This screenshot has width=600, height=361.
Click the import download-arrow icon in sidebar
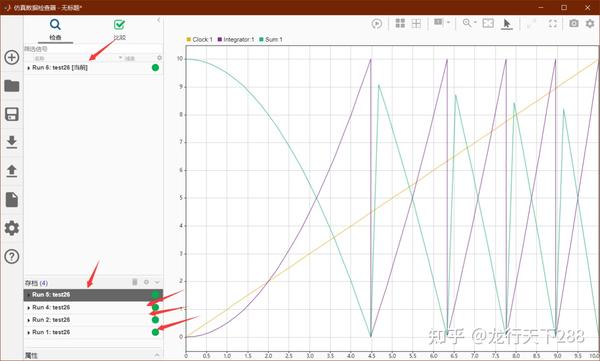click(x=11, y=142)
